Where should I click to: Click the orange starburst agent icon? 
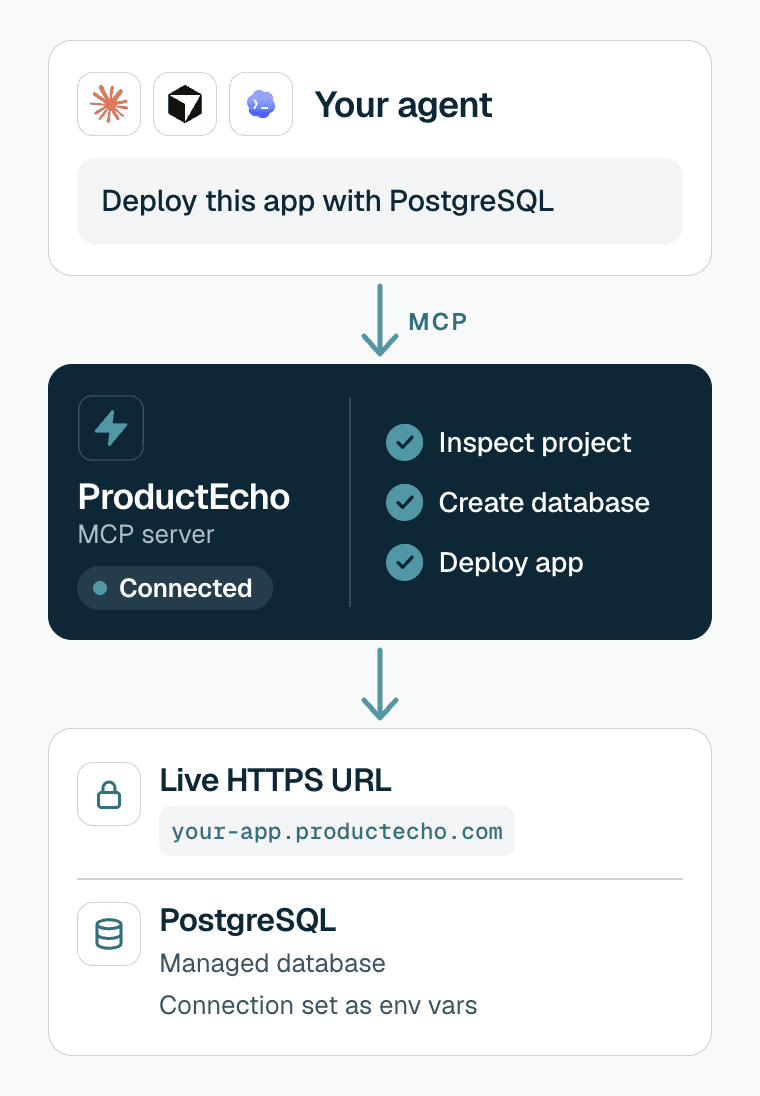pos(109,104)
